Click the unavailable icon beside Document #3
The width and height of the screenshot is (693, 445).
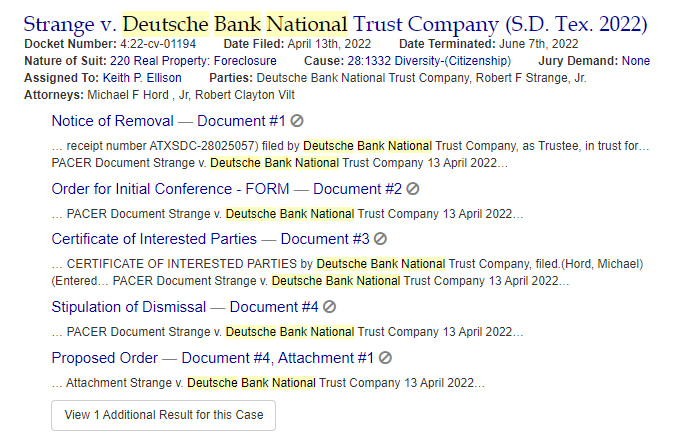pyautogui.click(x=380, y=239)
